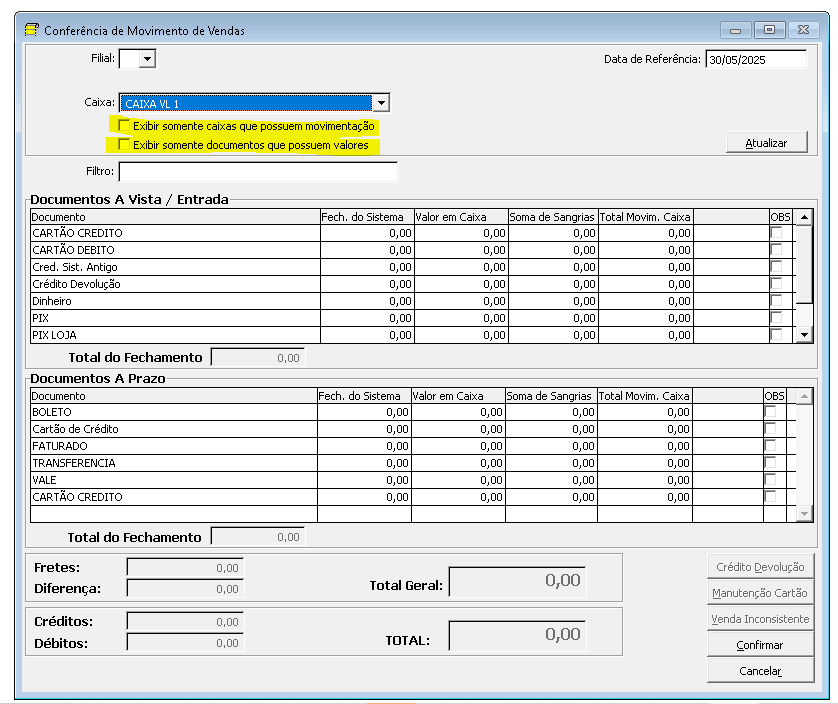The image size is (838, 704).
Task: Click the Atualizar button
Action: click(766, 143)
